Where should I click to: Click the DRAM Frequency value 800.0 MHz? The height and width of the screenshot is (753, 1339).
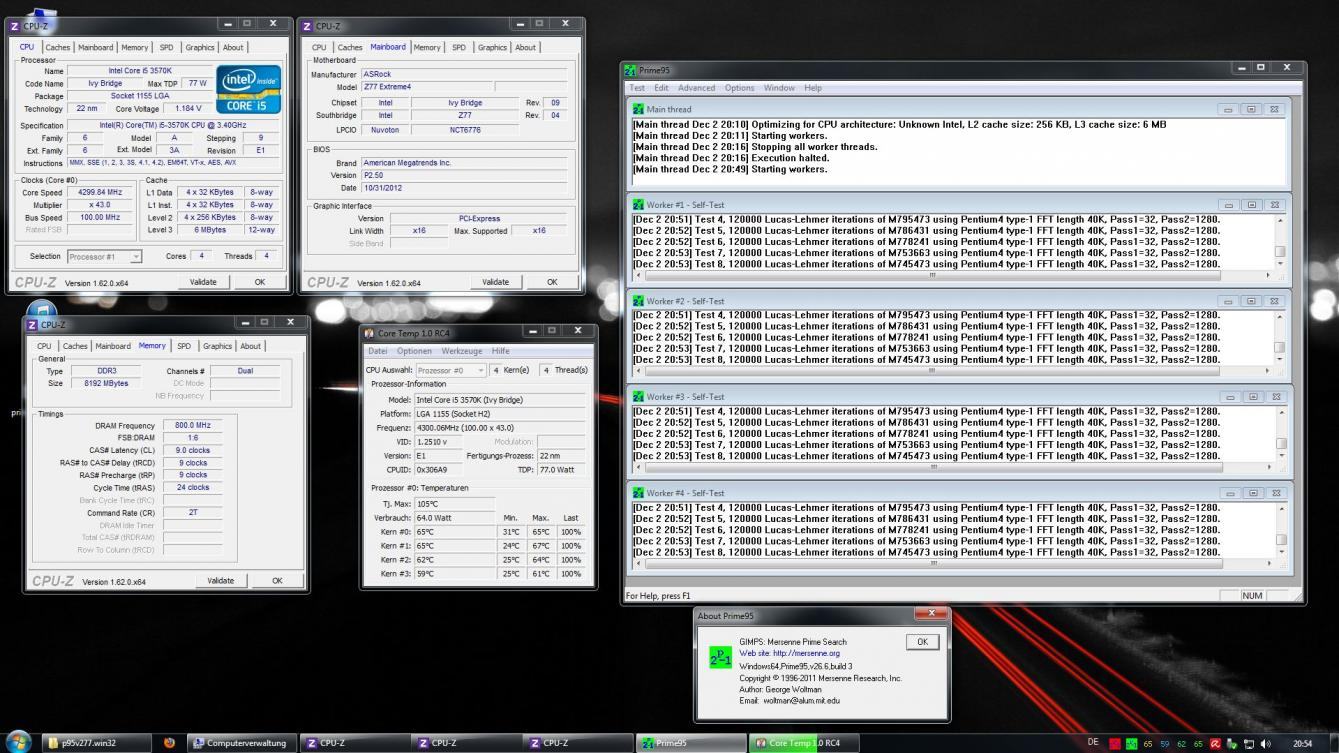coord(192,425)
